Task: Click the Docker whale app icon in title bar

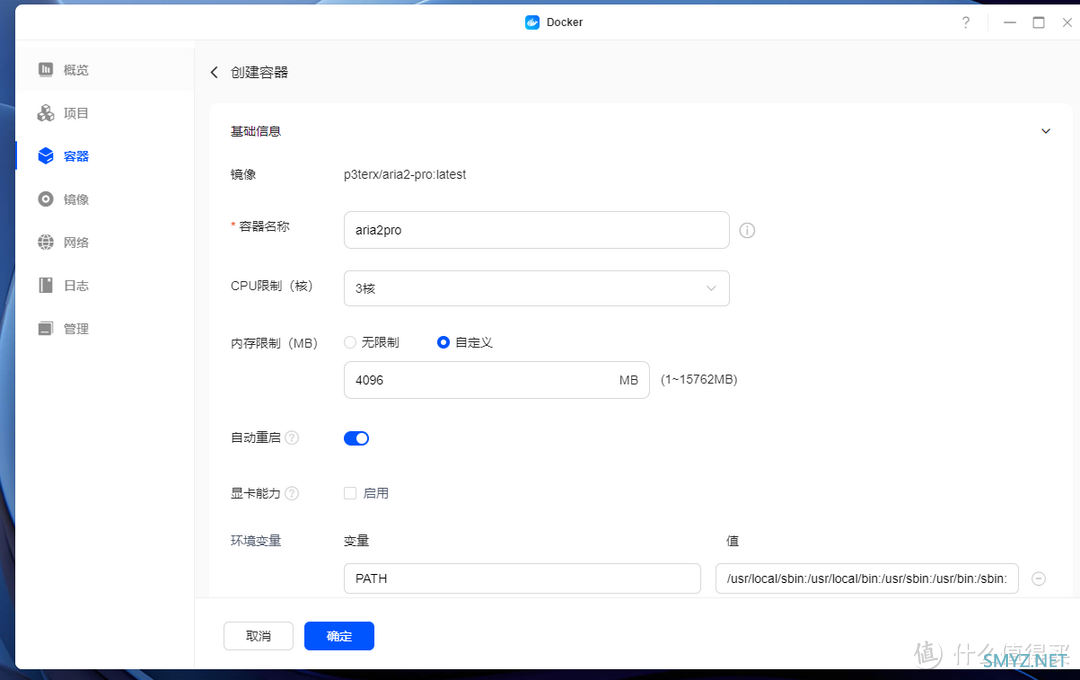Action: point(532,22)
